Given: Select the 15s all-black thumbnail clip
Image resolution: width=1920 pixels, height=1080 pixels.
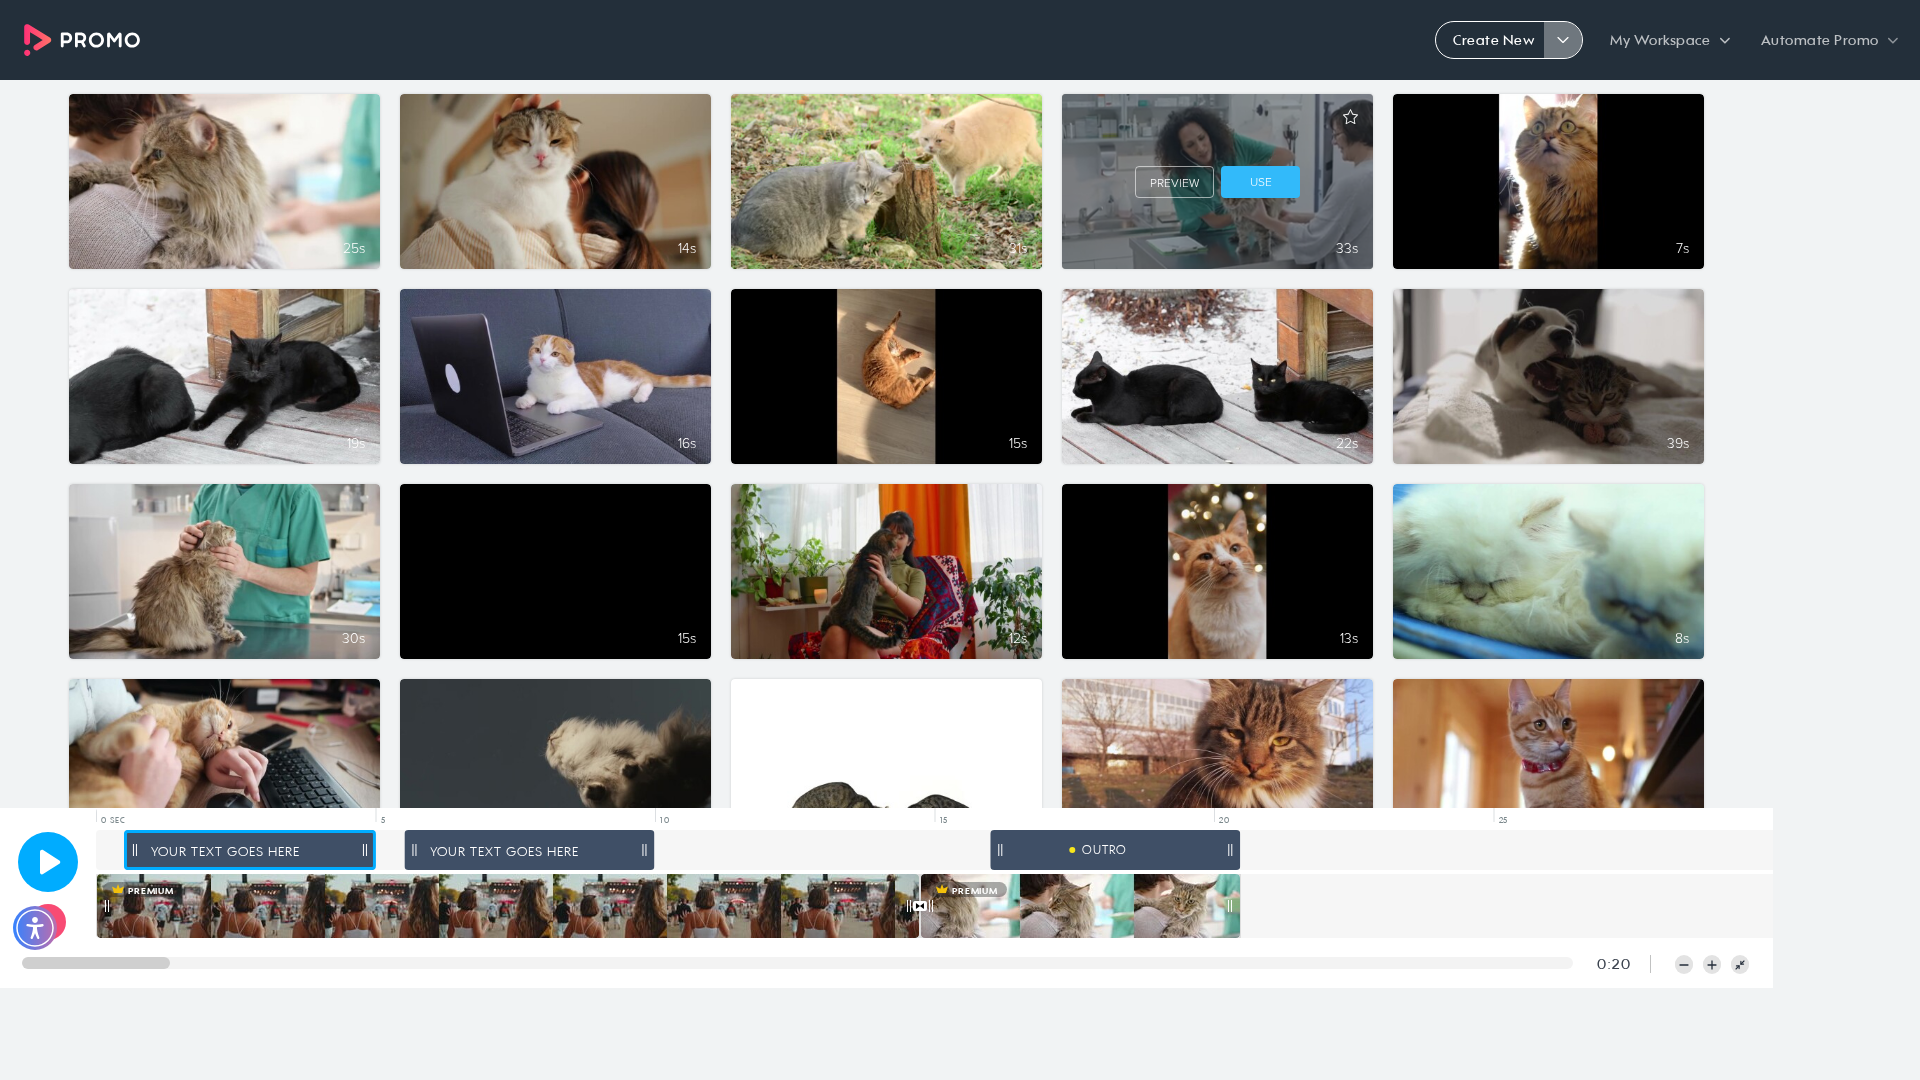Looking at the screenshot, I should coord(555,571).
